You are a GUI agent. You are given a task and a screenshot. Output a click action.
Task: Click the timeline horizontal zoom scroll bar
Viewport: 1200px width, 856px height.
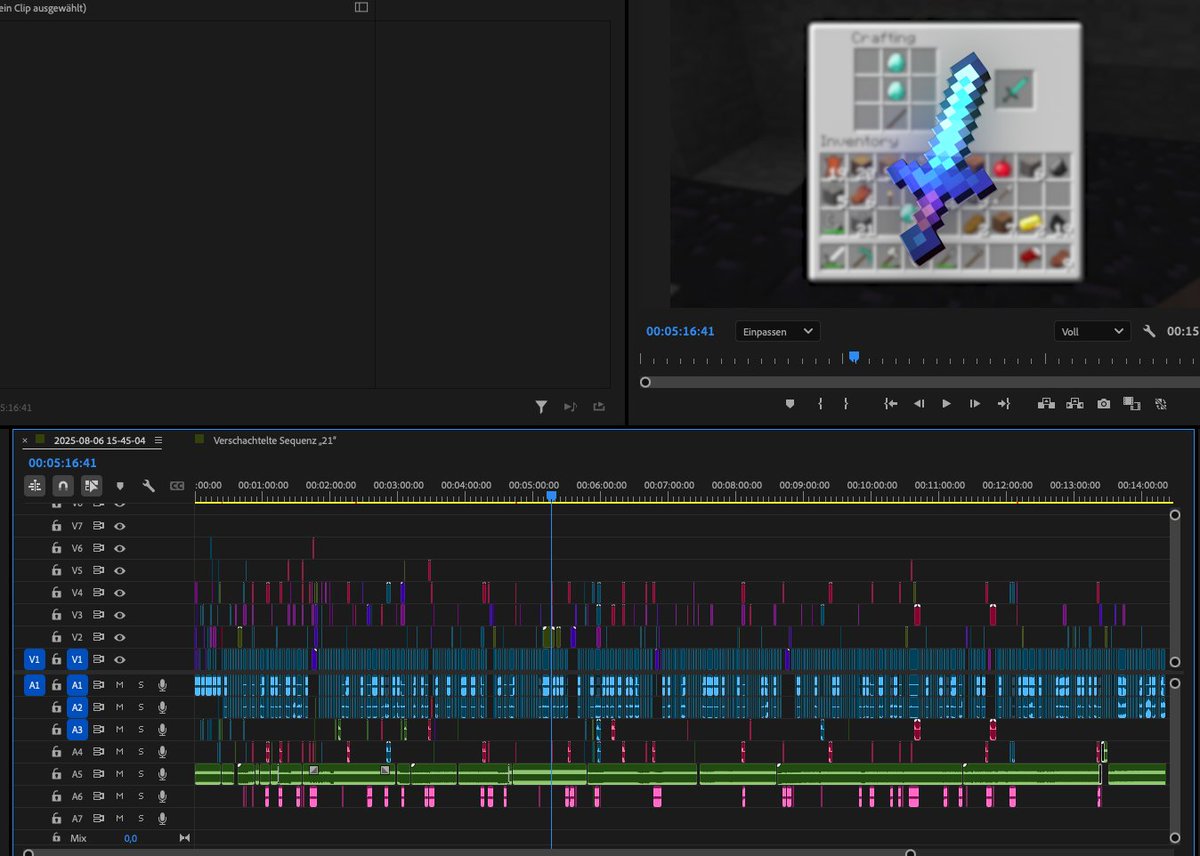point(469,853)
